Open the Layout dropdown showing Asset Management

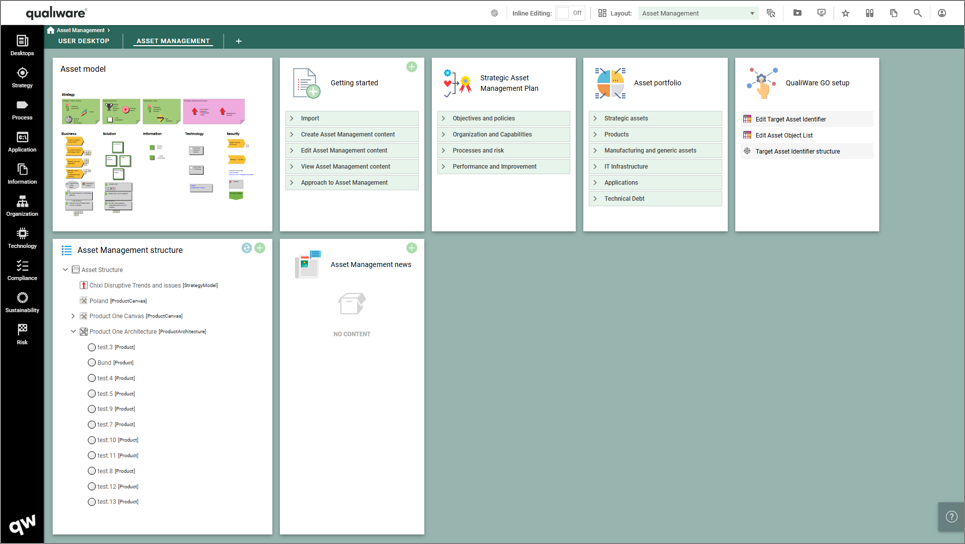698,13
